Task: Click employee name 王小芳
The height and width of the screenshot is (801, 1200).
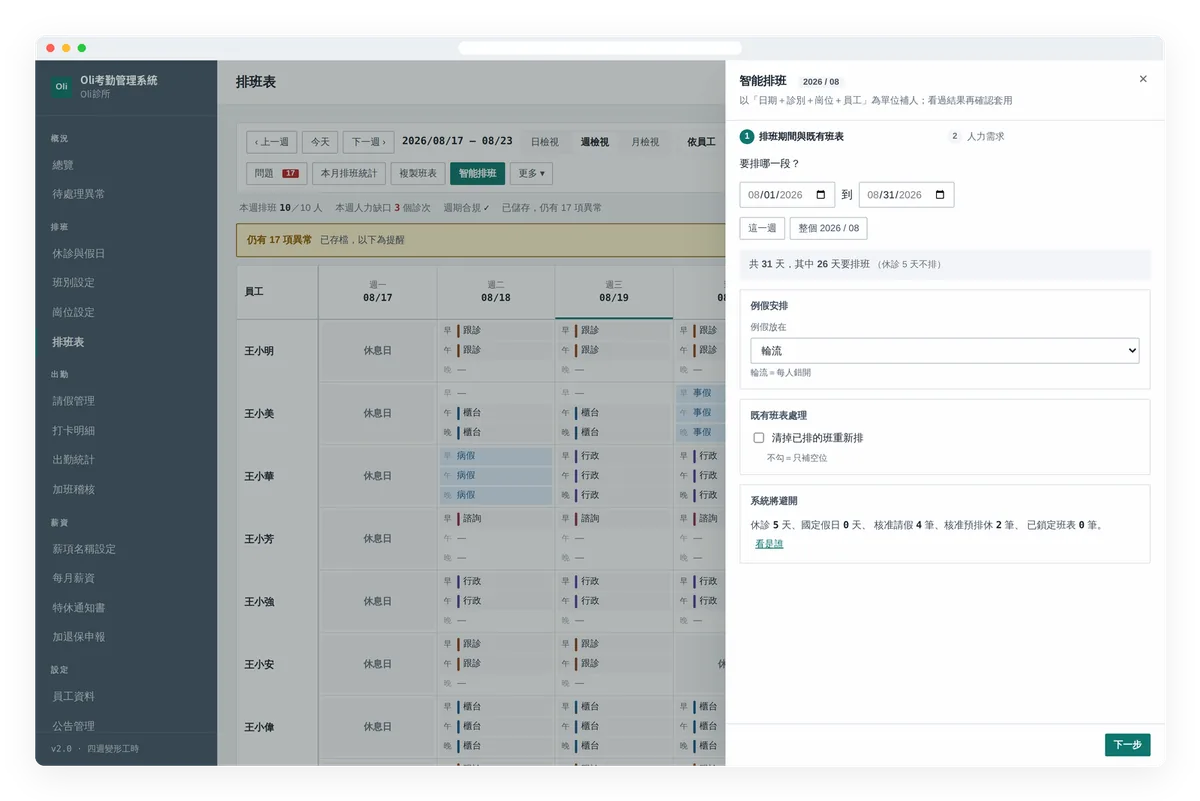Action: click(x=259, y=539)
